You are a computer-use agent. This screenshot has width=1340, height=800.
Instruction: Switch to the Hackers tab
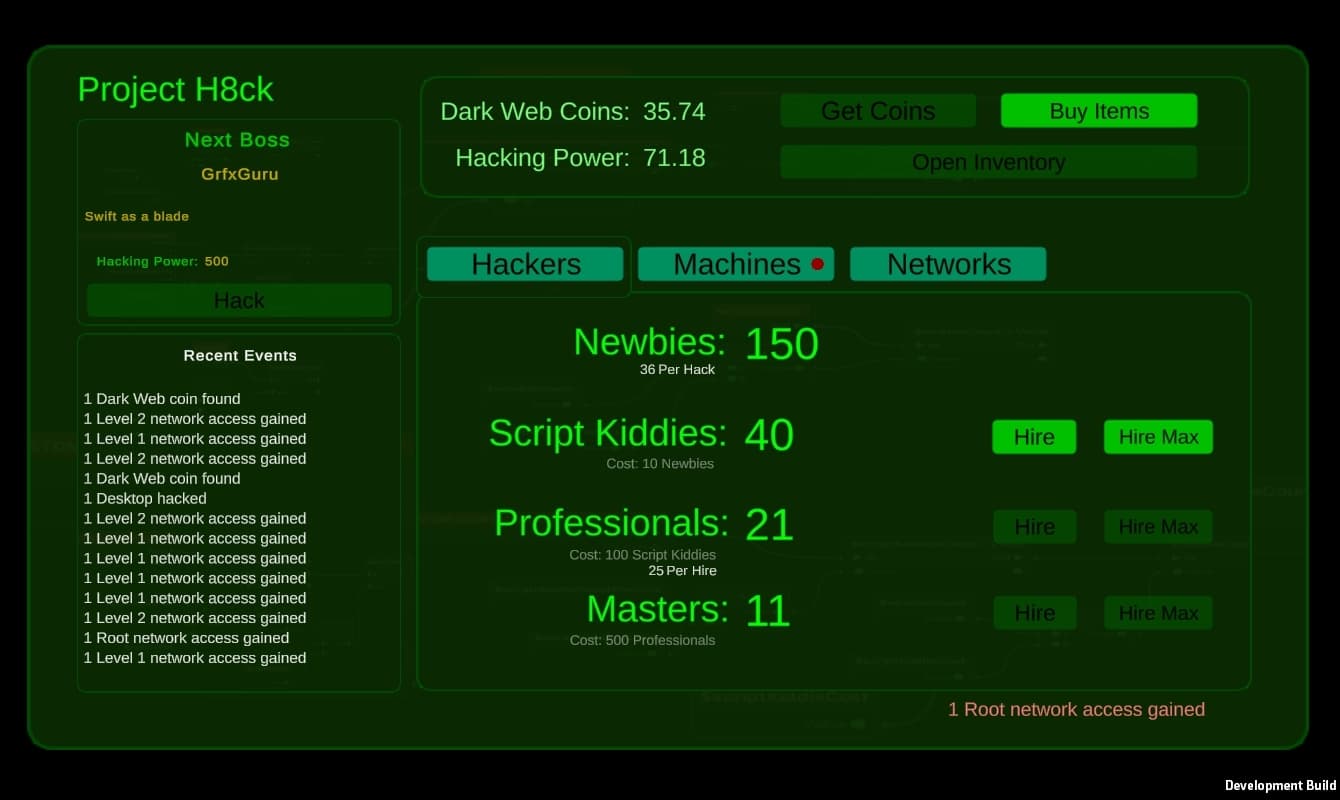525,265
